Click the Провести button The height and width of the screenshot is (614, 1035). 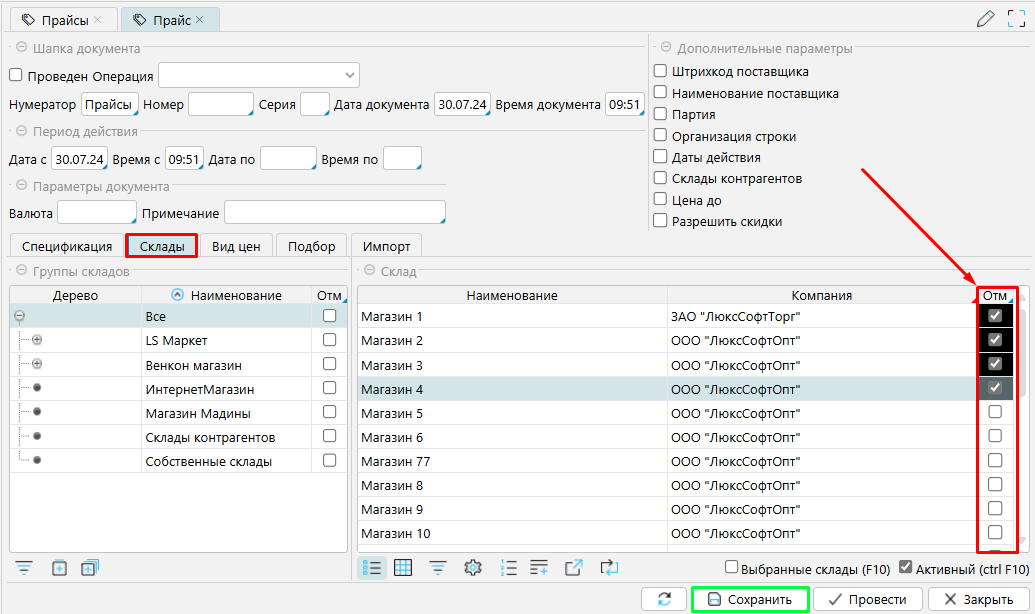click(x=867, y=599)
